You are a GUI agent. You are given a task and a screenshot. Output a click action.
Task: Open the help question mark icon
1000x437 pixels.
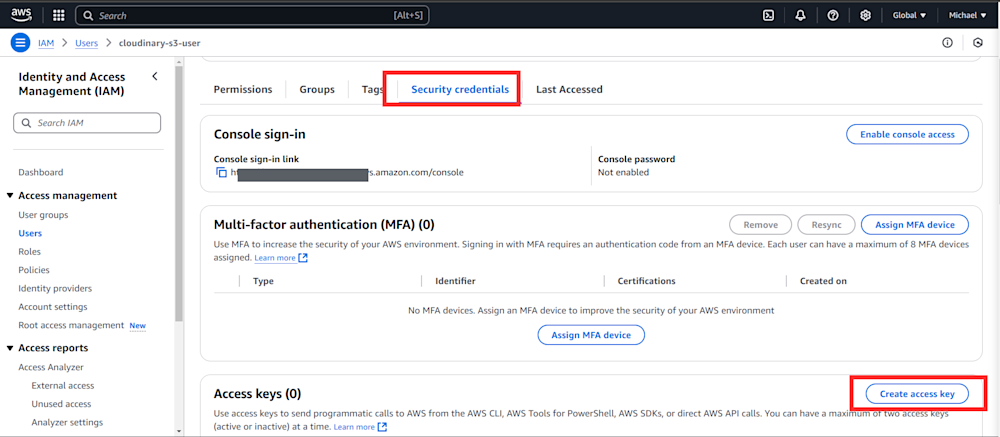click(833, 15)
